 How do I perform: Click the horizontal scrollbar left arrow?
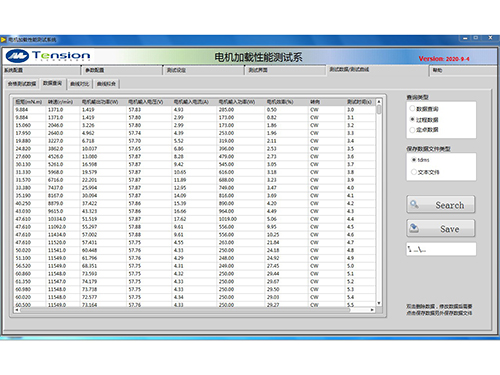tap(17, 310)
